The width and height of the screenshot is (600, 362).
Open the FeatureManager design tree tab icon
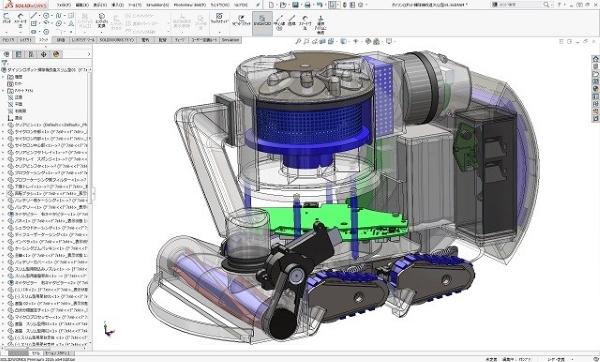pyautogui.click(x=6, y=54)
